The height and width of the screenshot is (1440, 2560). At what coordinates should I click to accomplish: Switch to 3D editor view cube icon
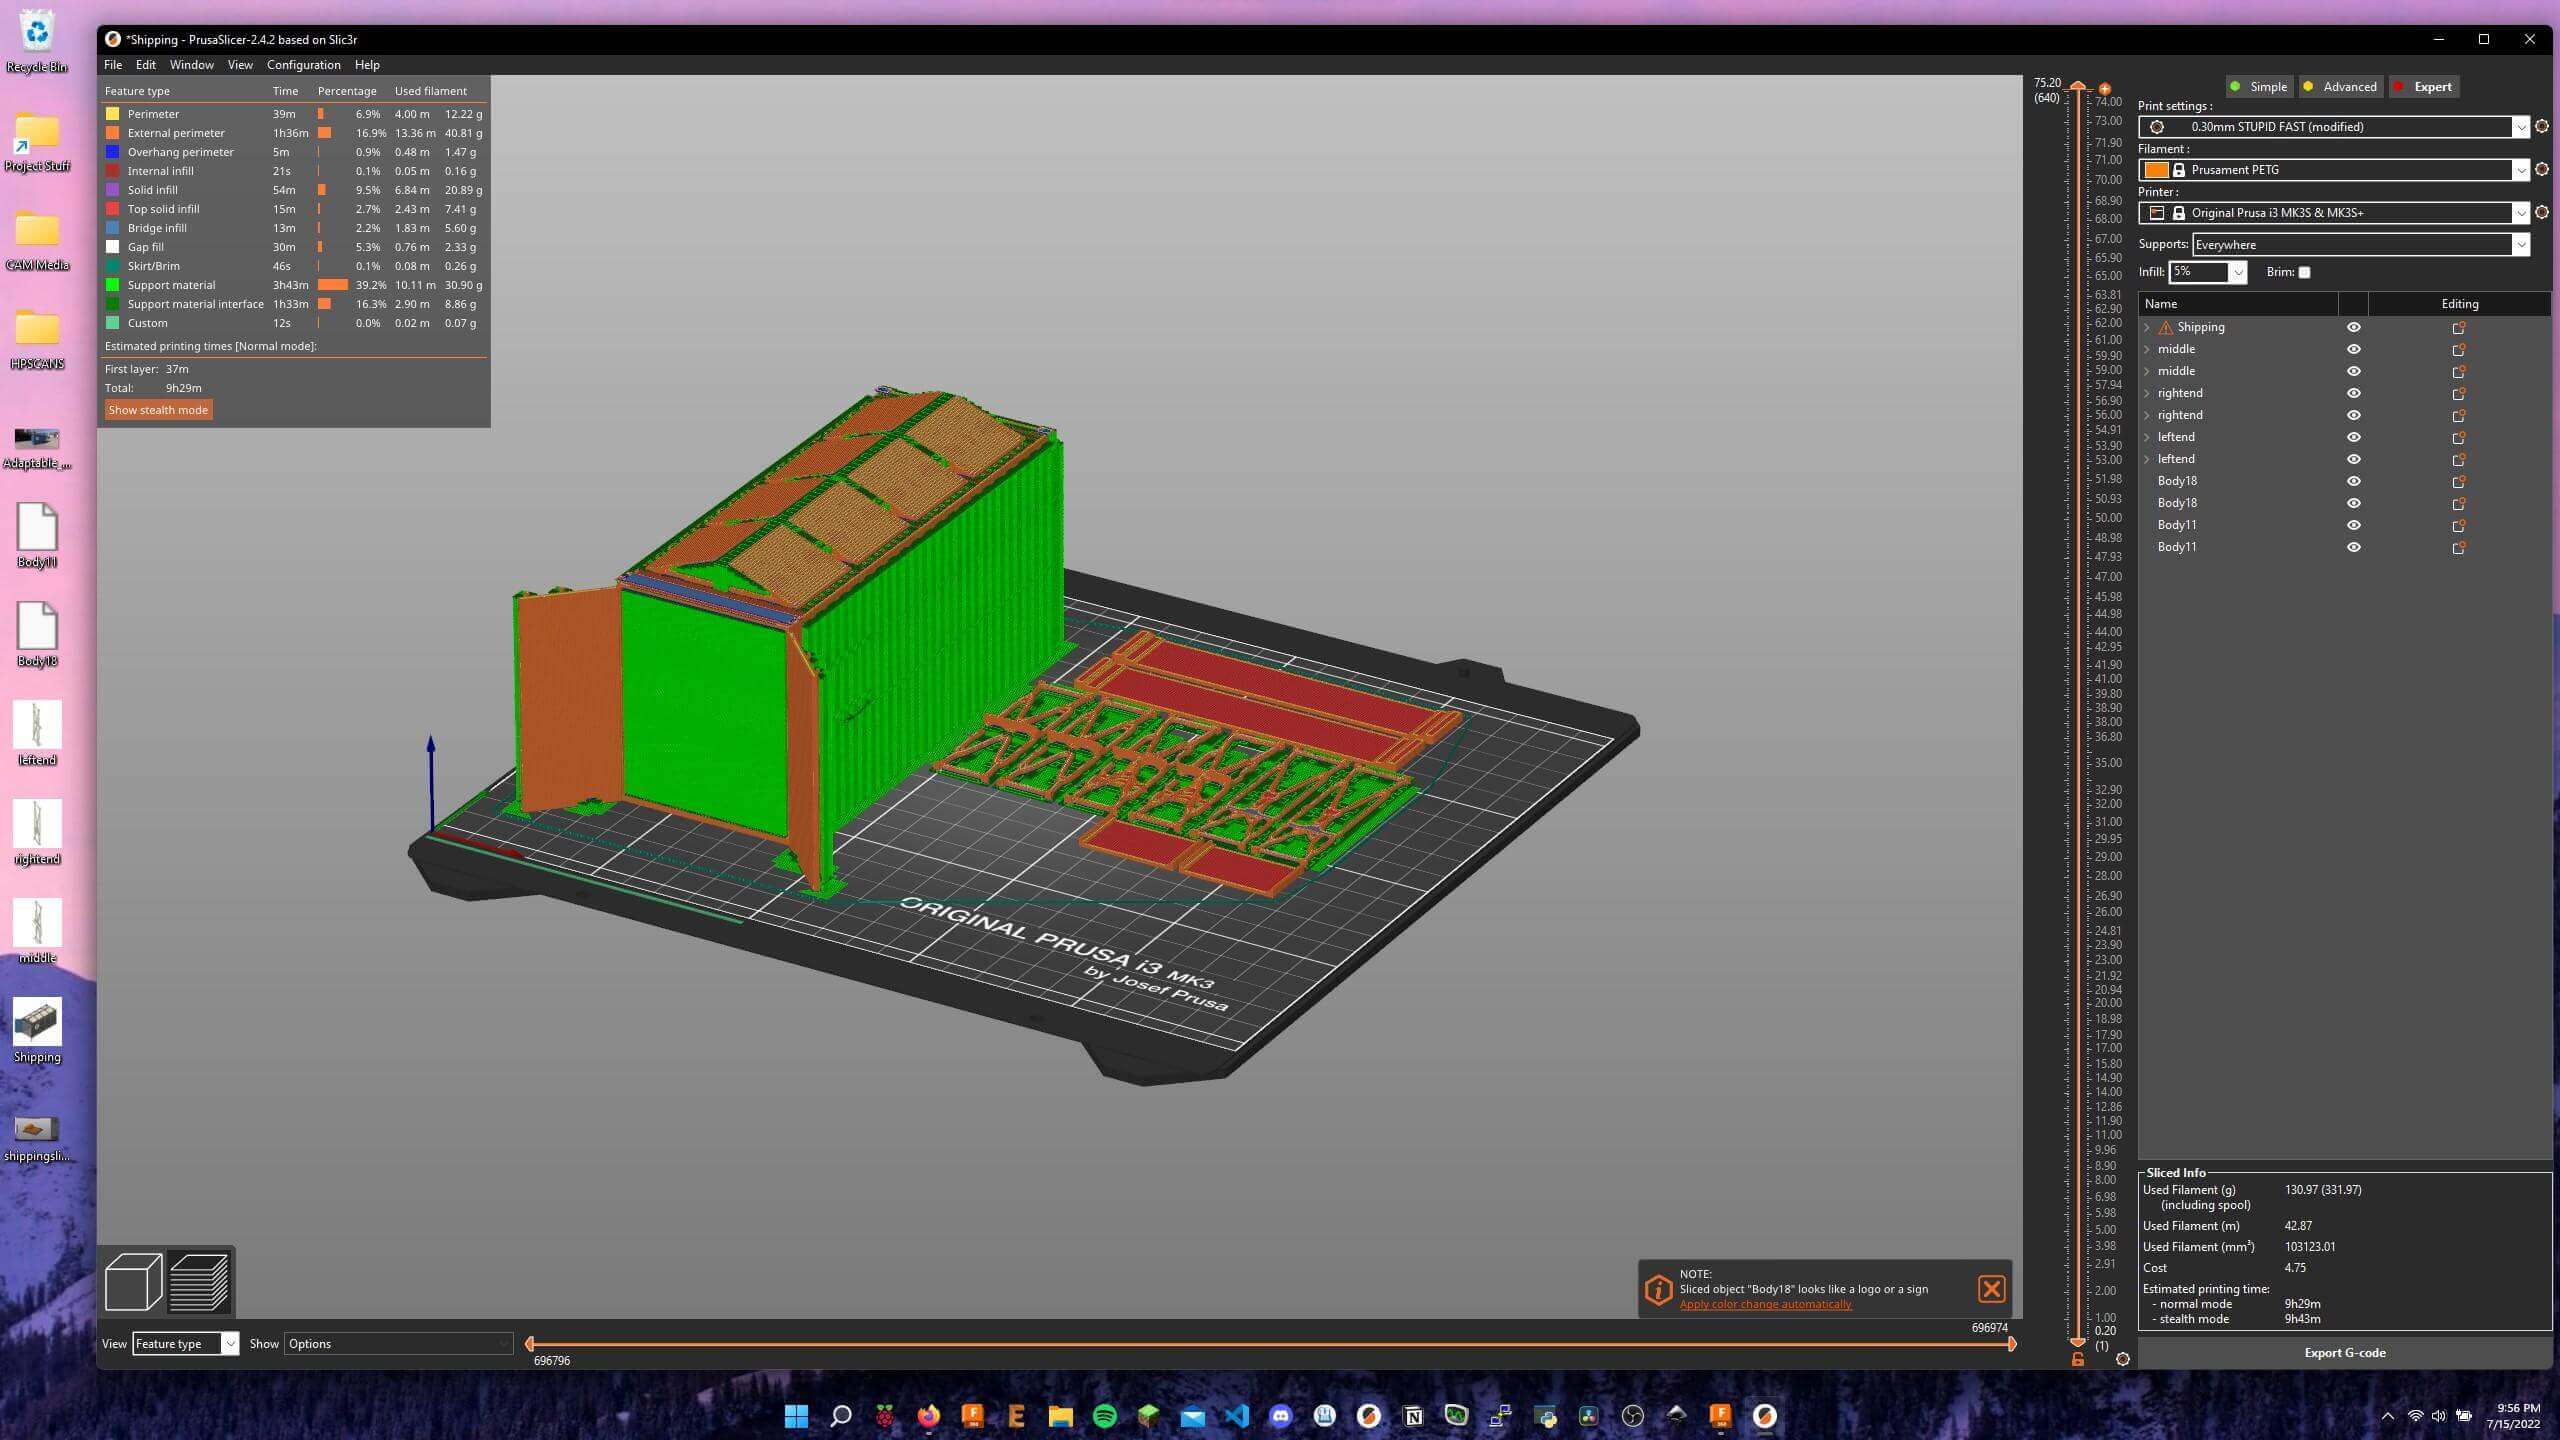click(x=133, y=1281)
